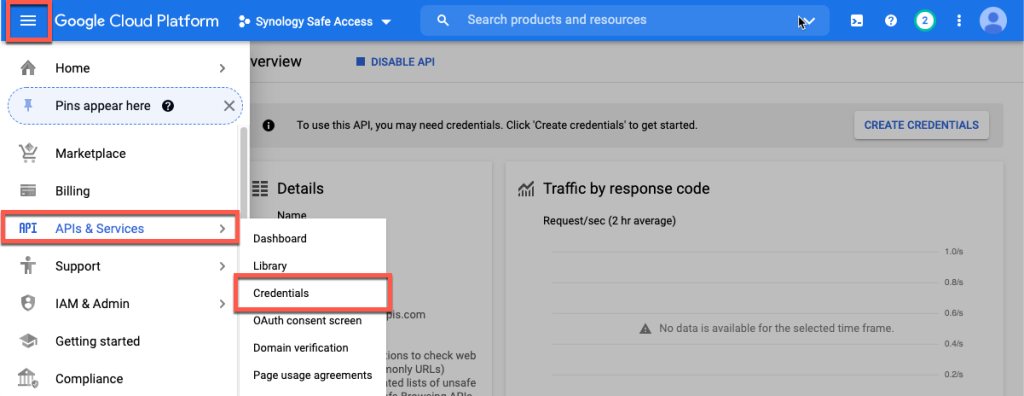Open the Synology Safe Access project selector
Screen dimensions: 1024x396
coord(315,22)
